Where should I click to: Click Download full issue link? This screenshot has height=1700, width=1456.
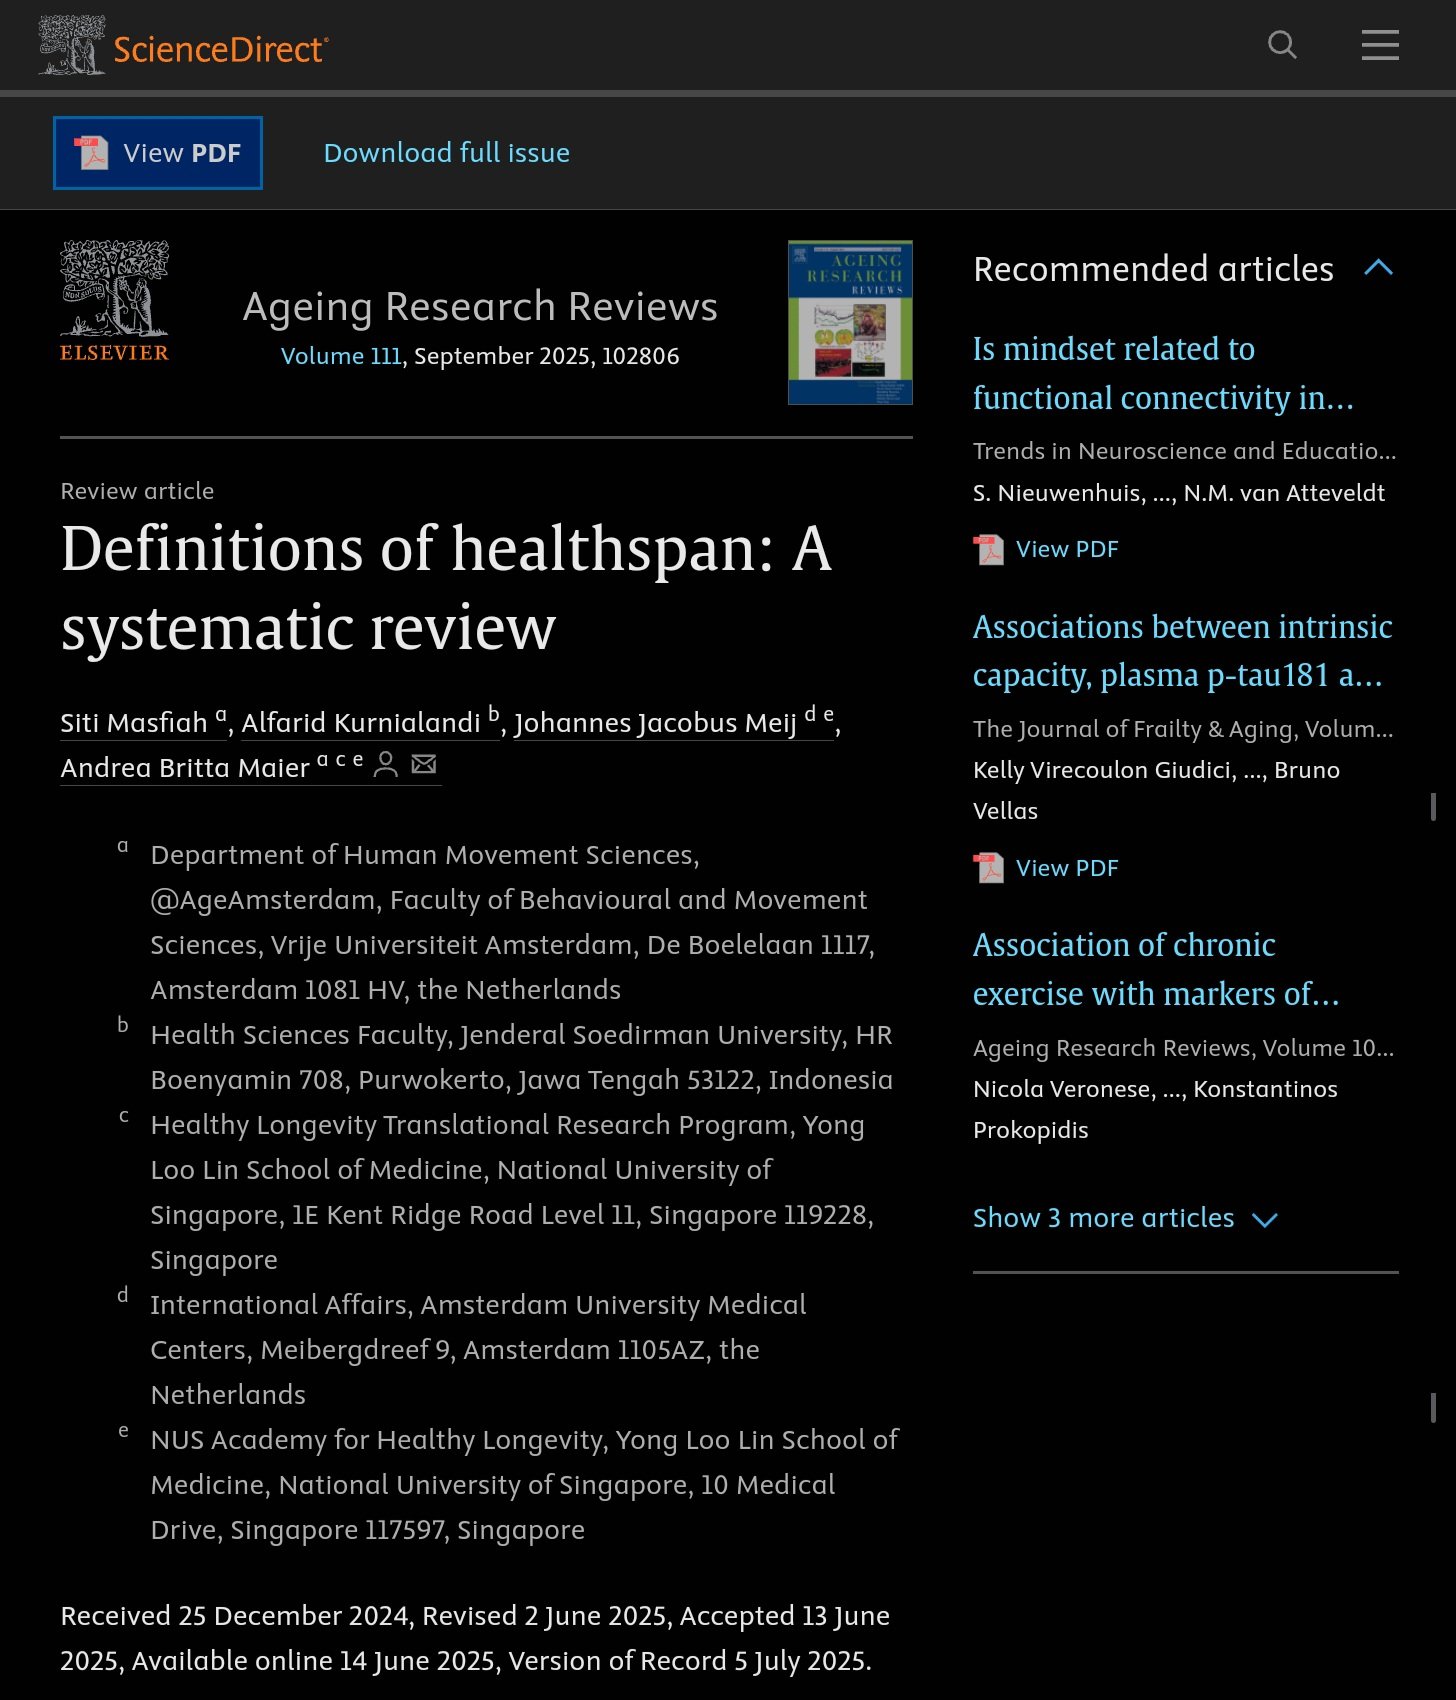446,153
